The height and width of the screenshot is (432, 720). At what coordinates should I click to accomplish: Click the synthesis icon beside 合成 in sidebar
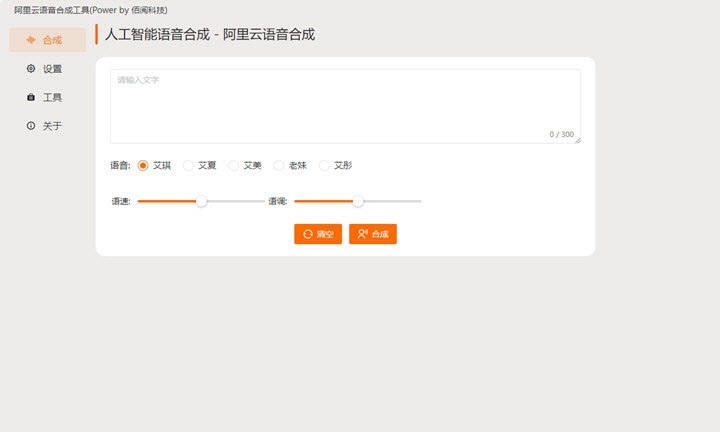[31, 40]
